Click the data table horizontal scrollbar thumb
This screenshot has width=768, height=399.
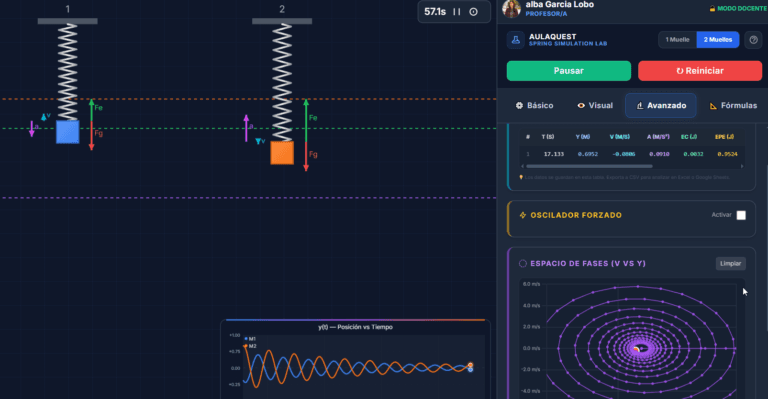589,166
